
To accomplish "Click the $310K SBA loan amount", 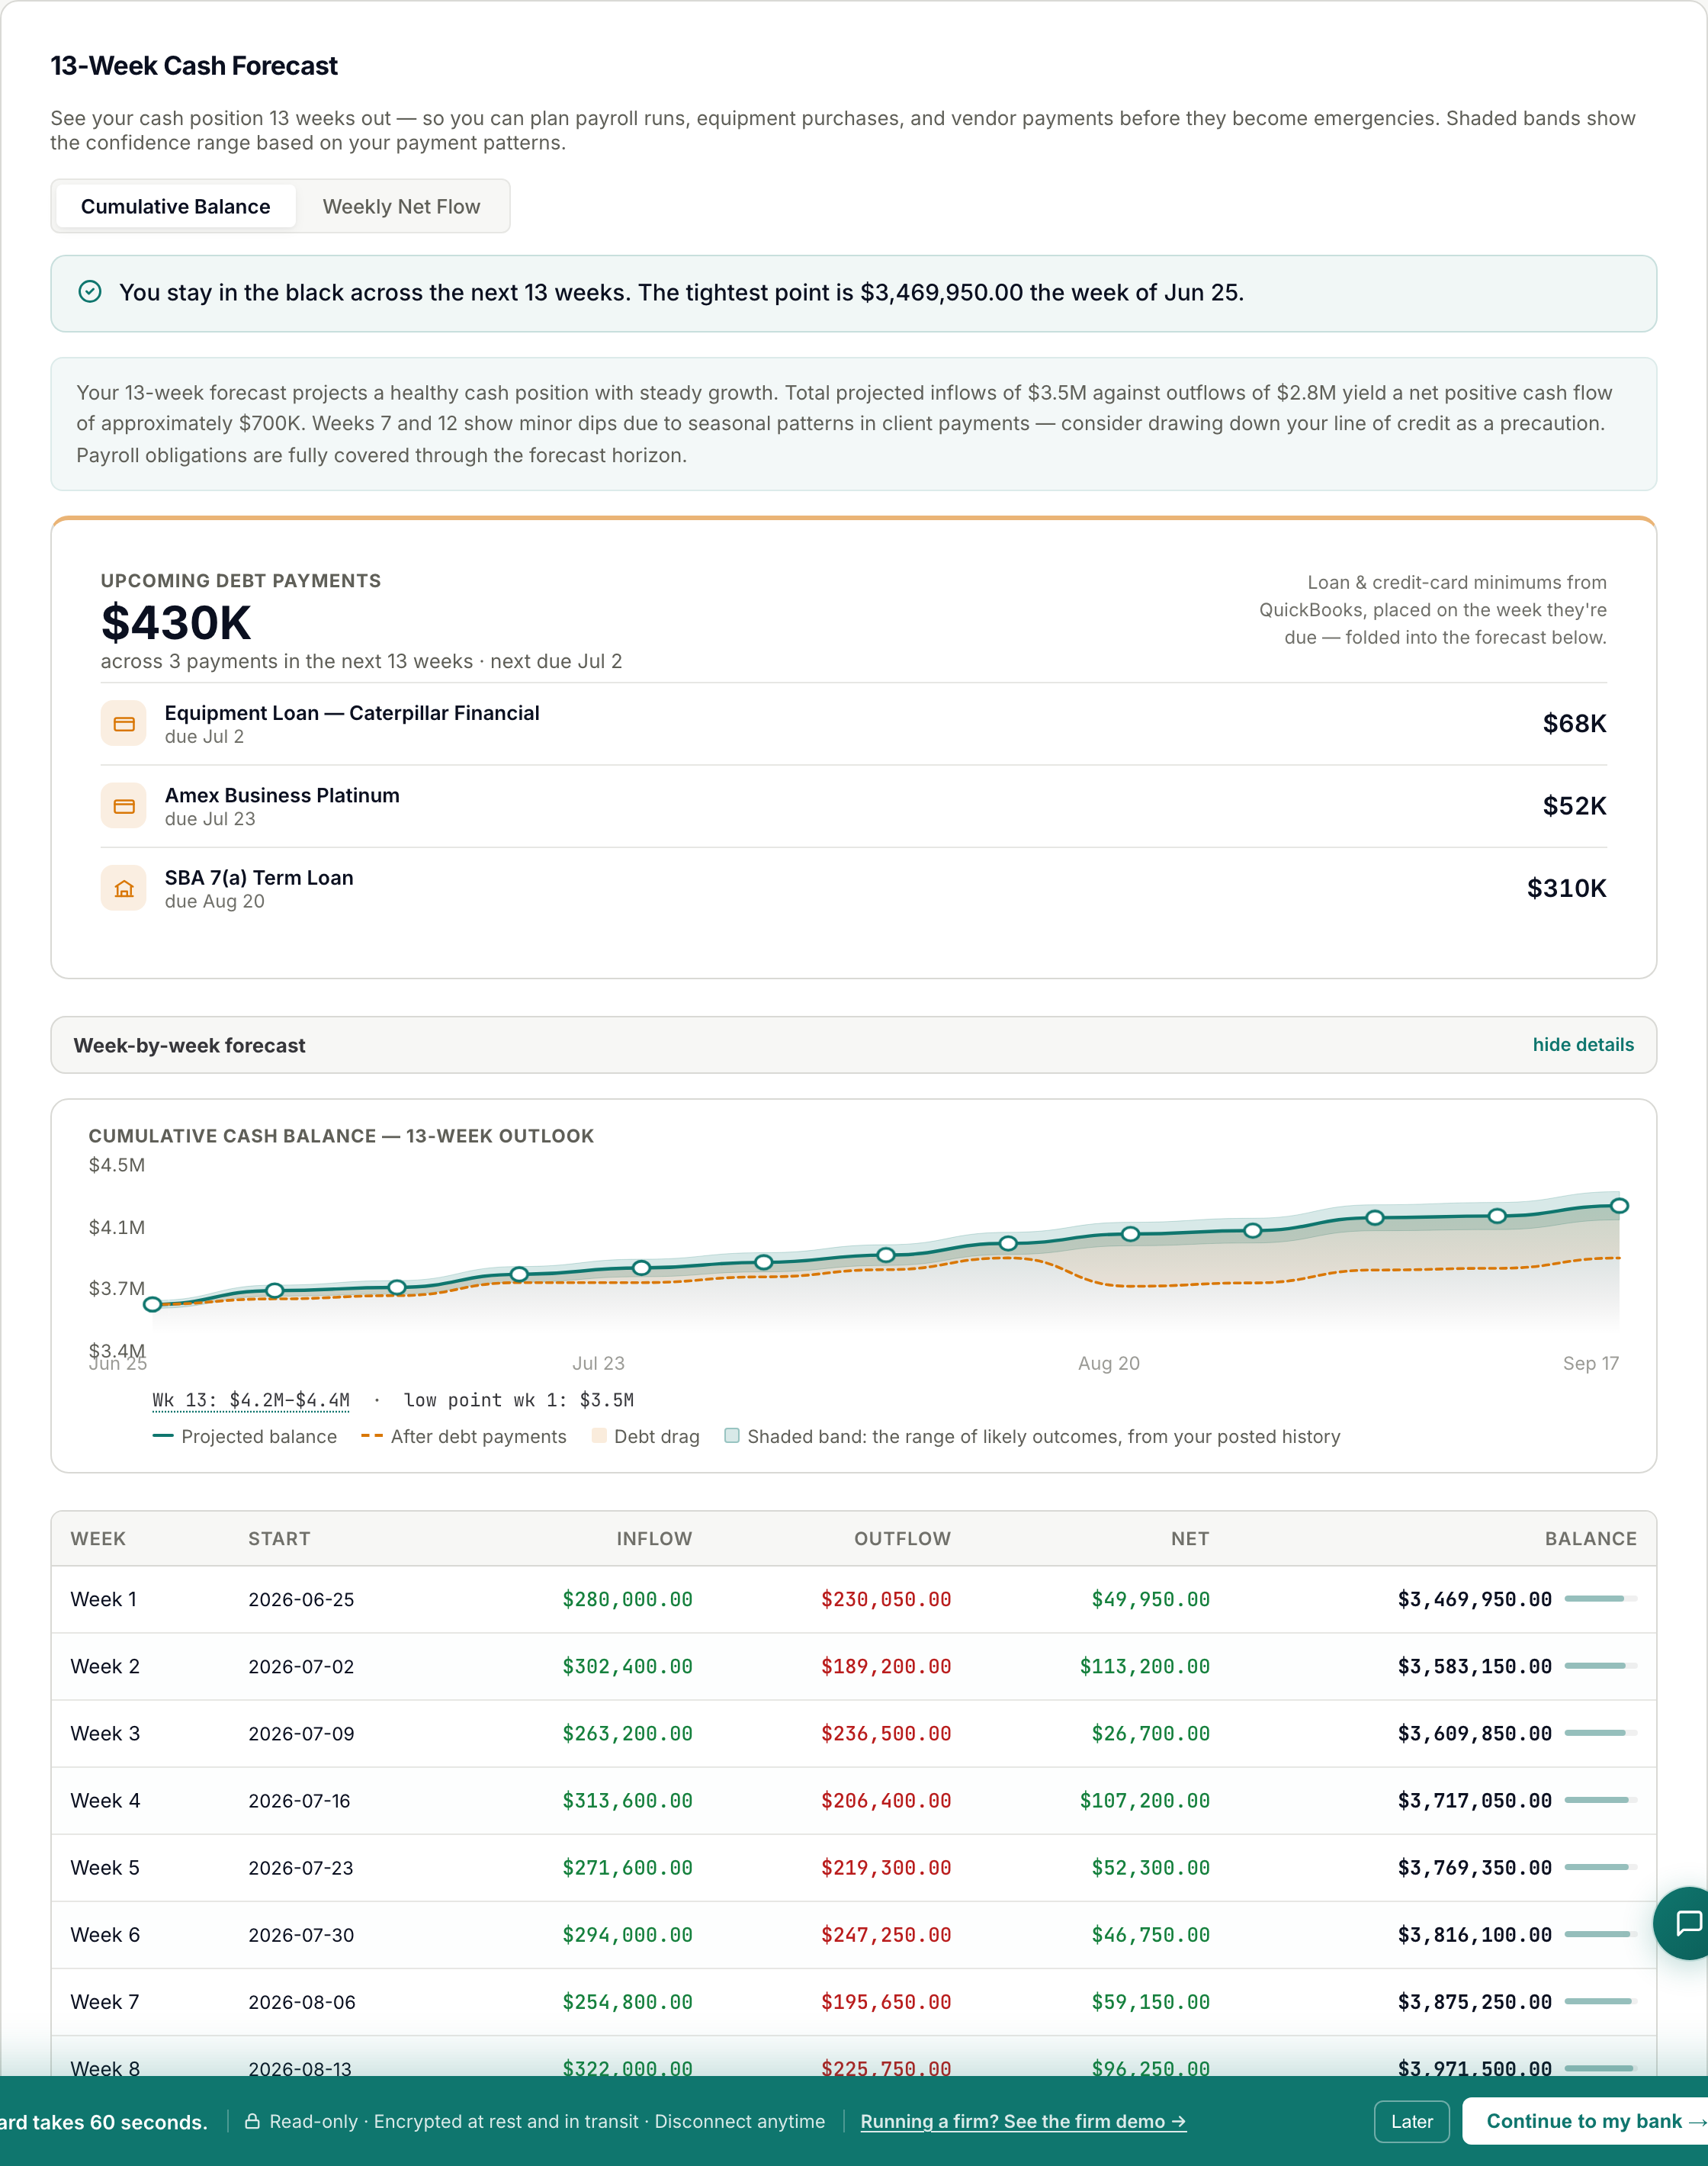I will pos(1566,888).
